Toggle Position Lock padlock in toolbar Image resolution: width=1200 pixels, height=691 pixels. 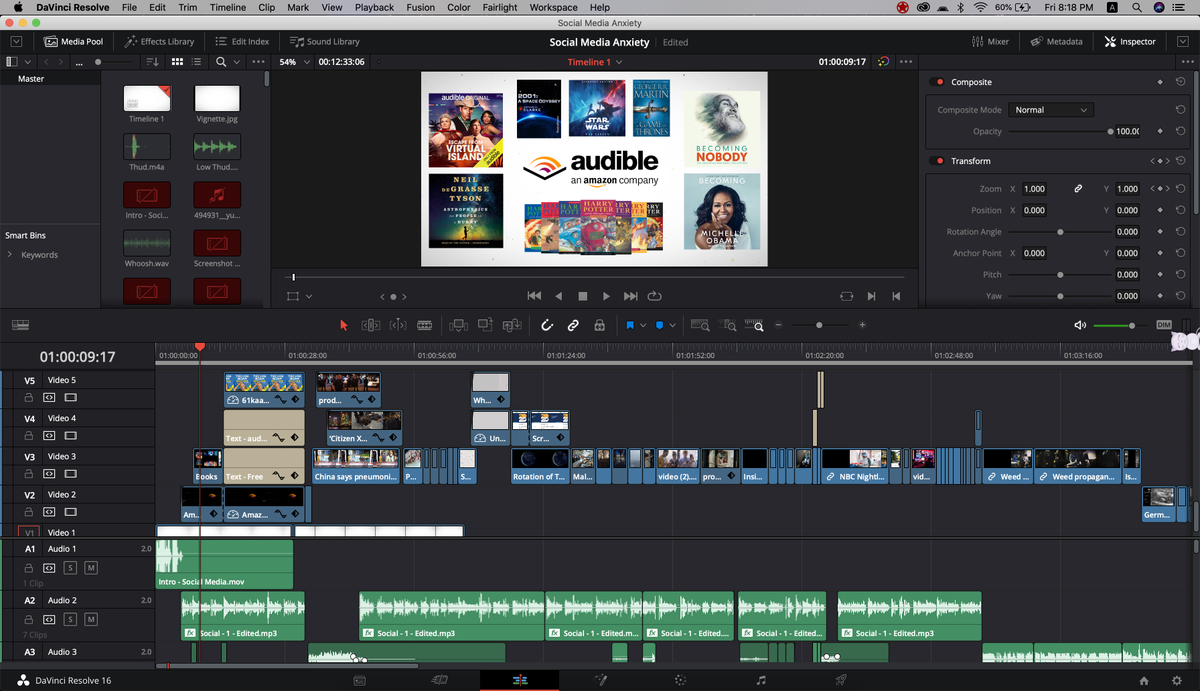(599, 325)
